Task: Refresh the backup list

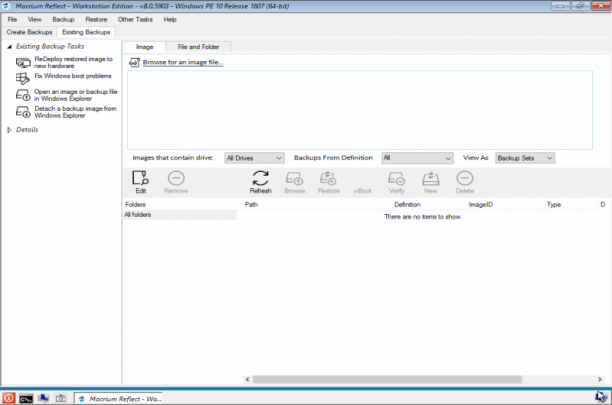Action: [x=260, y=182]
